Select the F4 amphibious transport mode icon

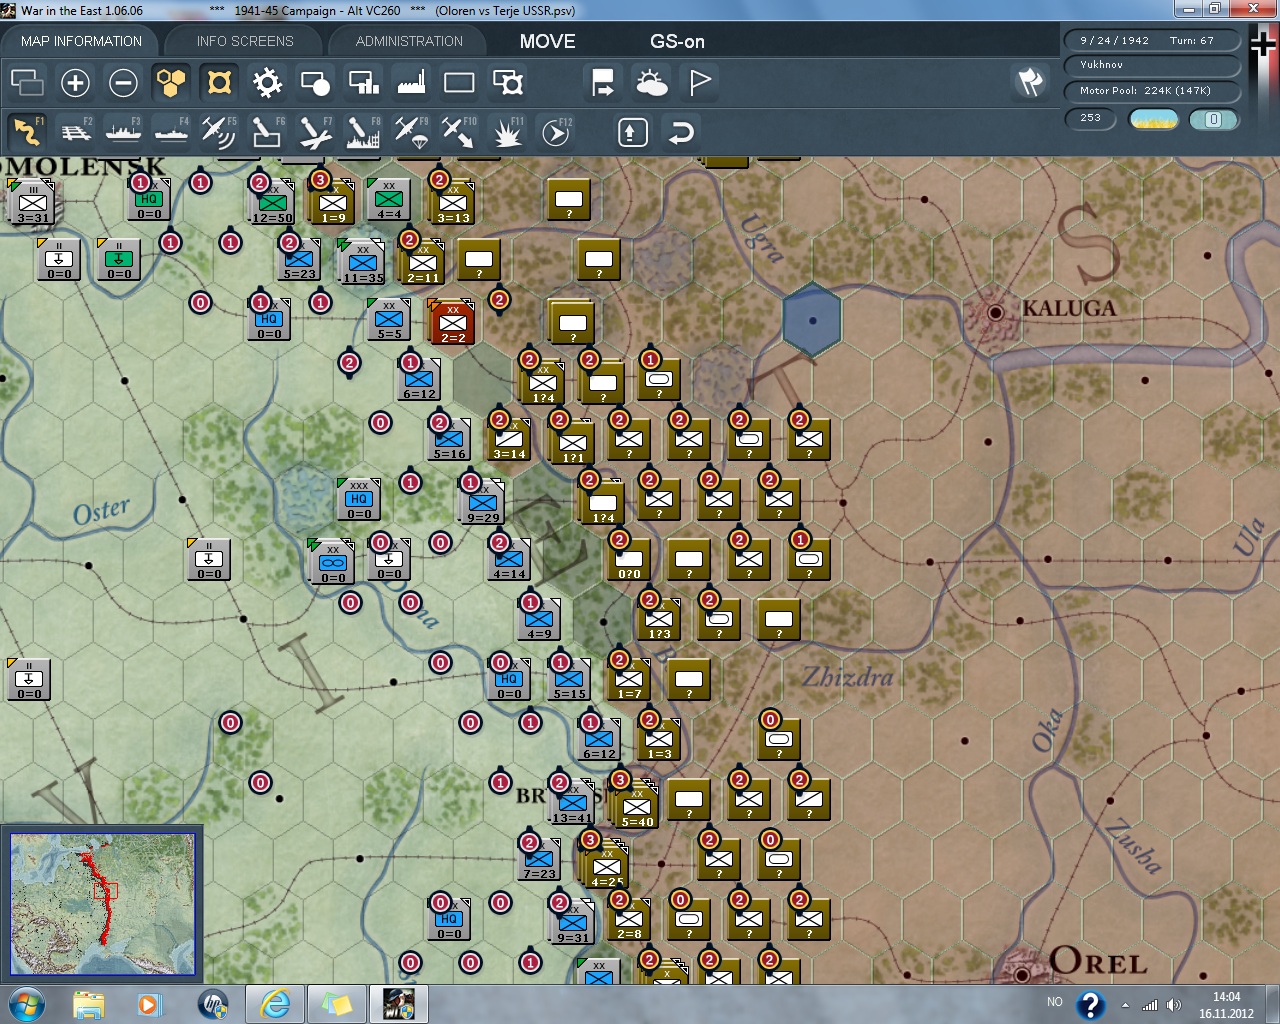[x=171, y=132]
